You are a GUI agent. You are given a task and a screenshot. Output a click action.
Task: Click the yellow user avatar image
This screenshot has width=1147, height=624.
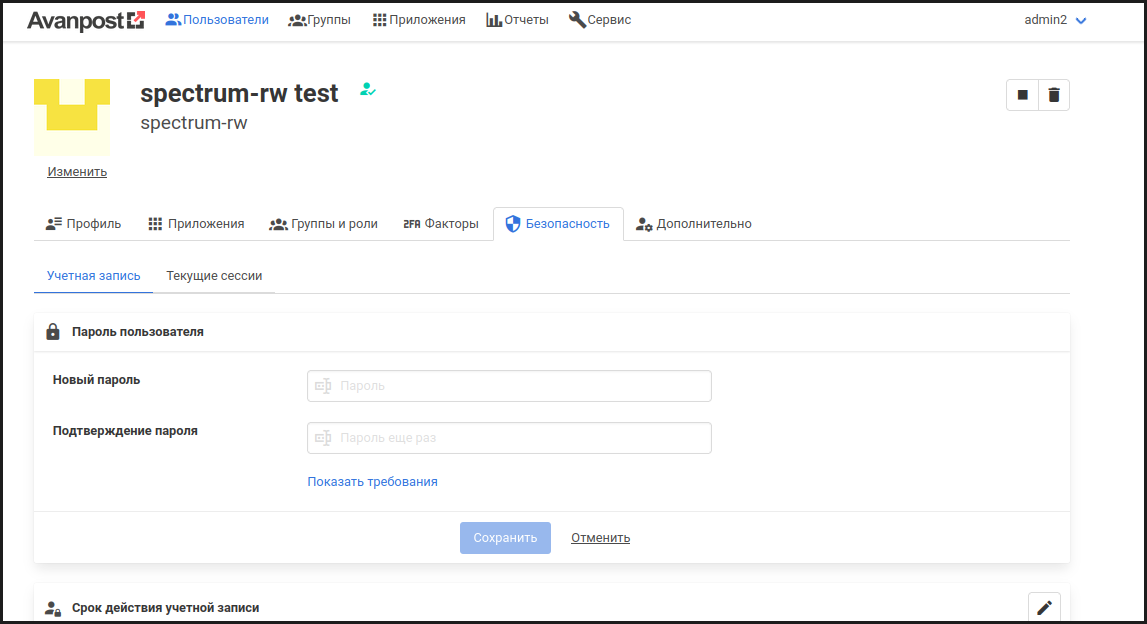tap(72, 117)
